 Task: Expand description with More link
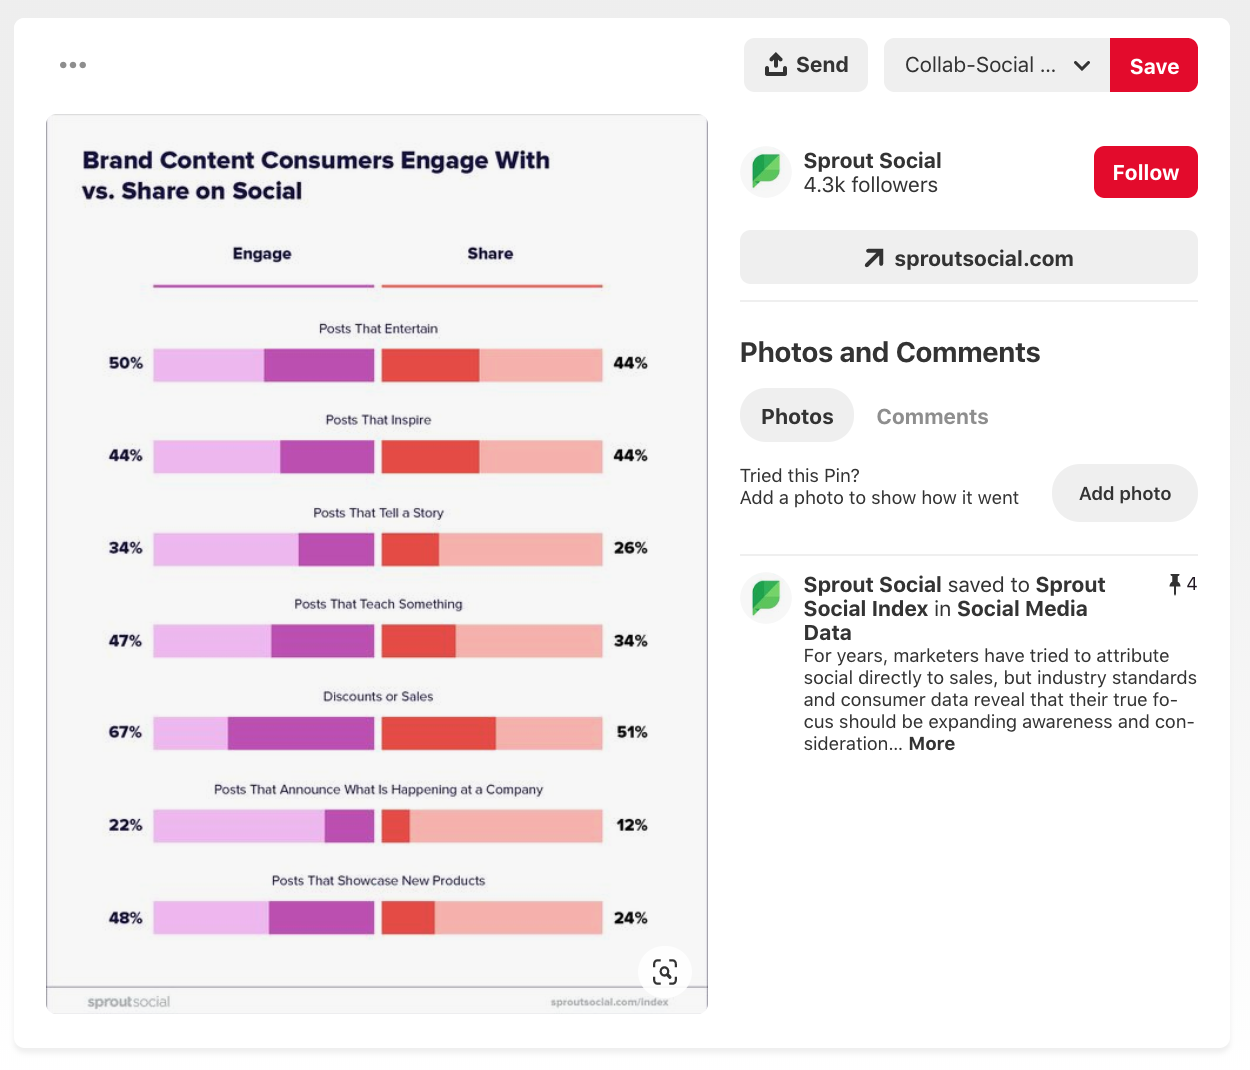point(931,744)
